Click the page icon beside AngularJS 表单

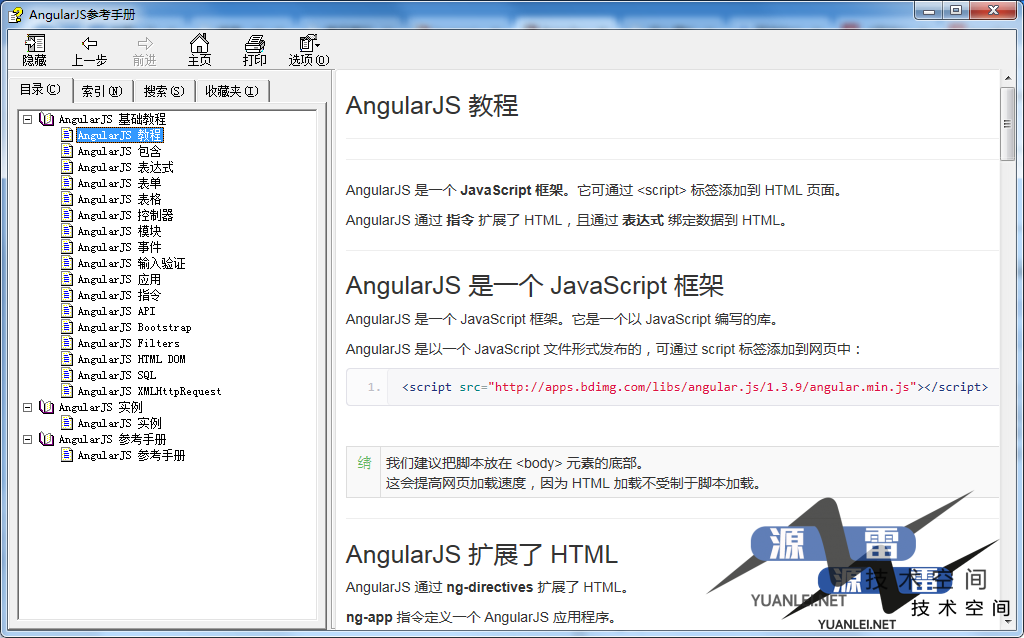(67, 183)
